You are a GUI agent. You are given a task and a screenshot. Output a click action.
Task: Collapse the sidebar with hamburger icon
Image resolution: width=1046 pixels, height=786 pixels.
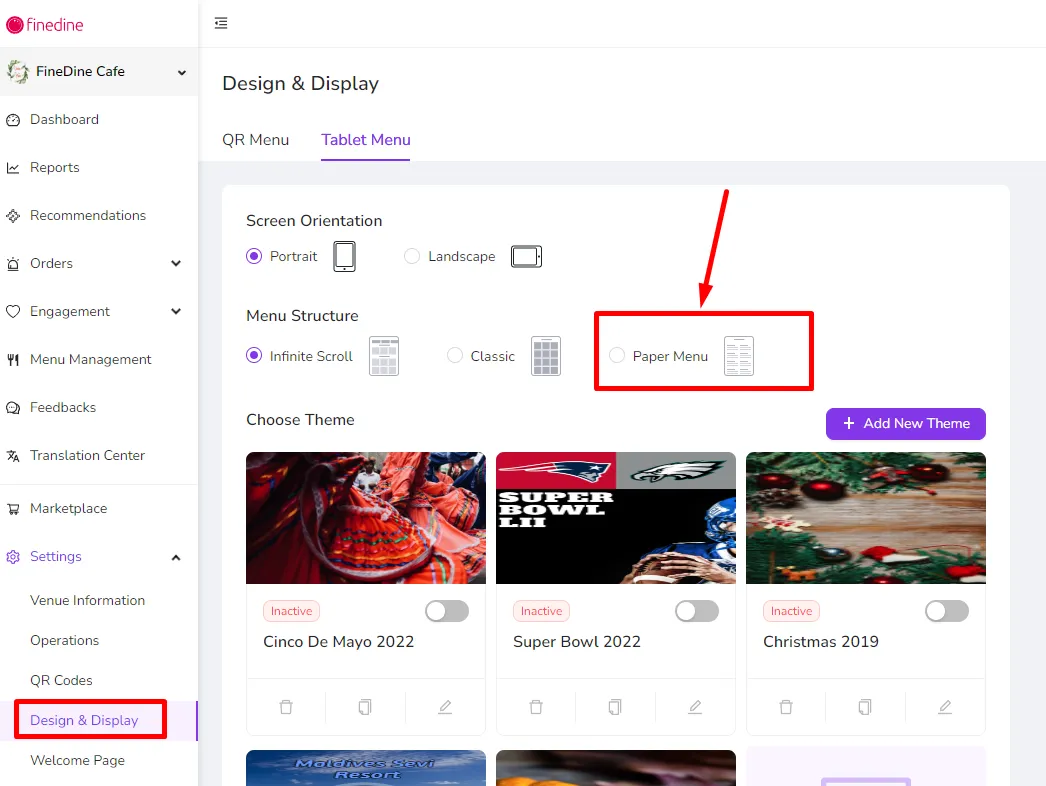[221, 23]
